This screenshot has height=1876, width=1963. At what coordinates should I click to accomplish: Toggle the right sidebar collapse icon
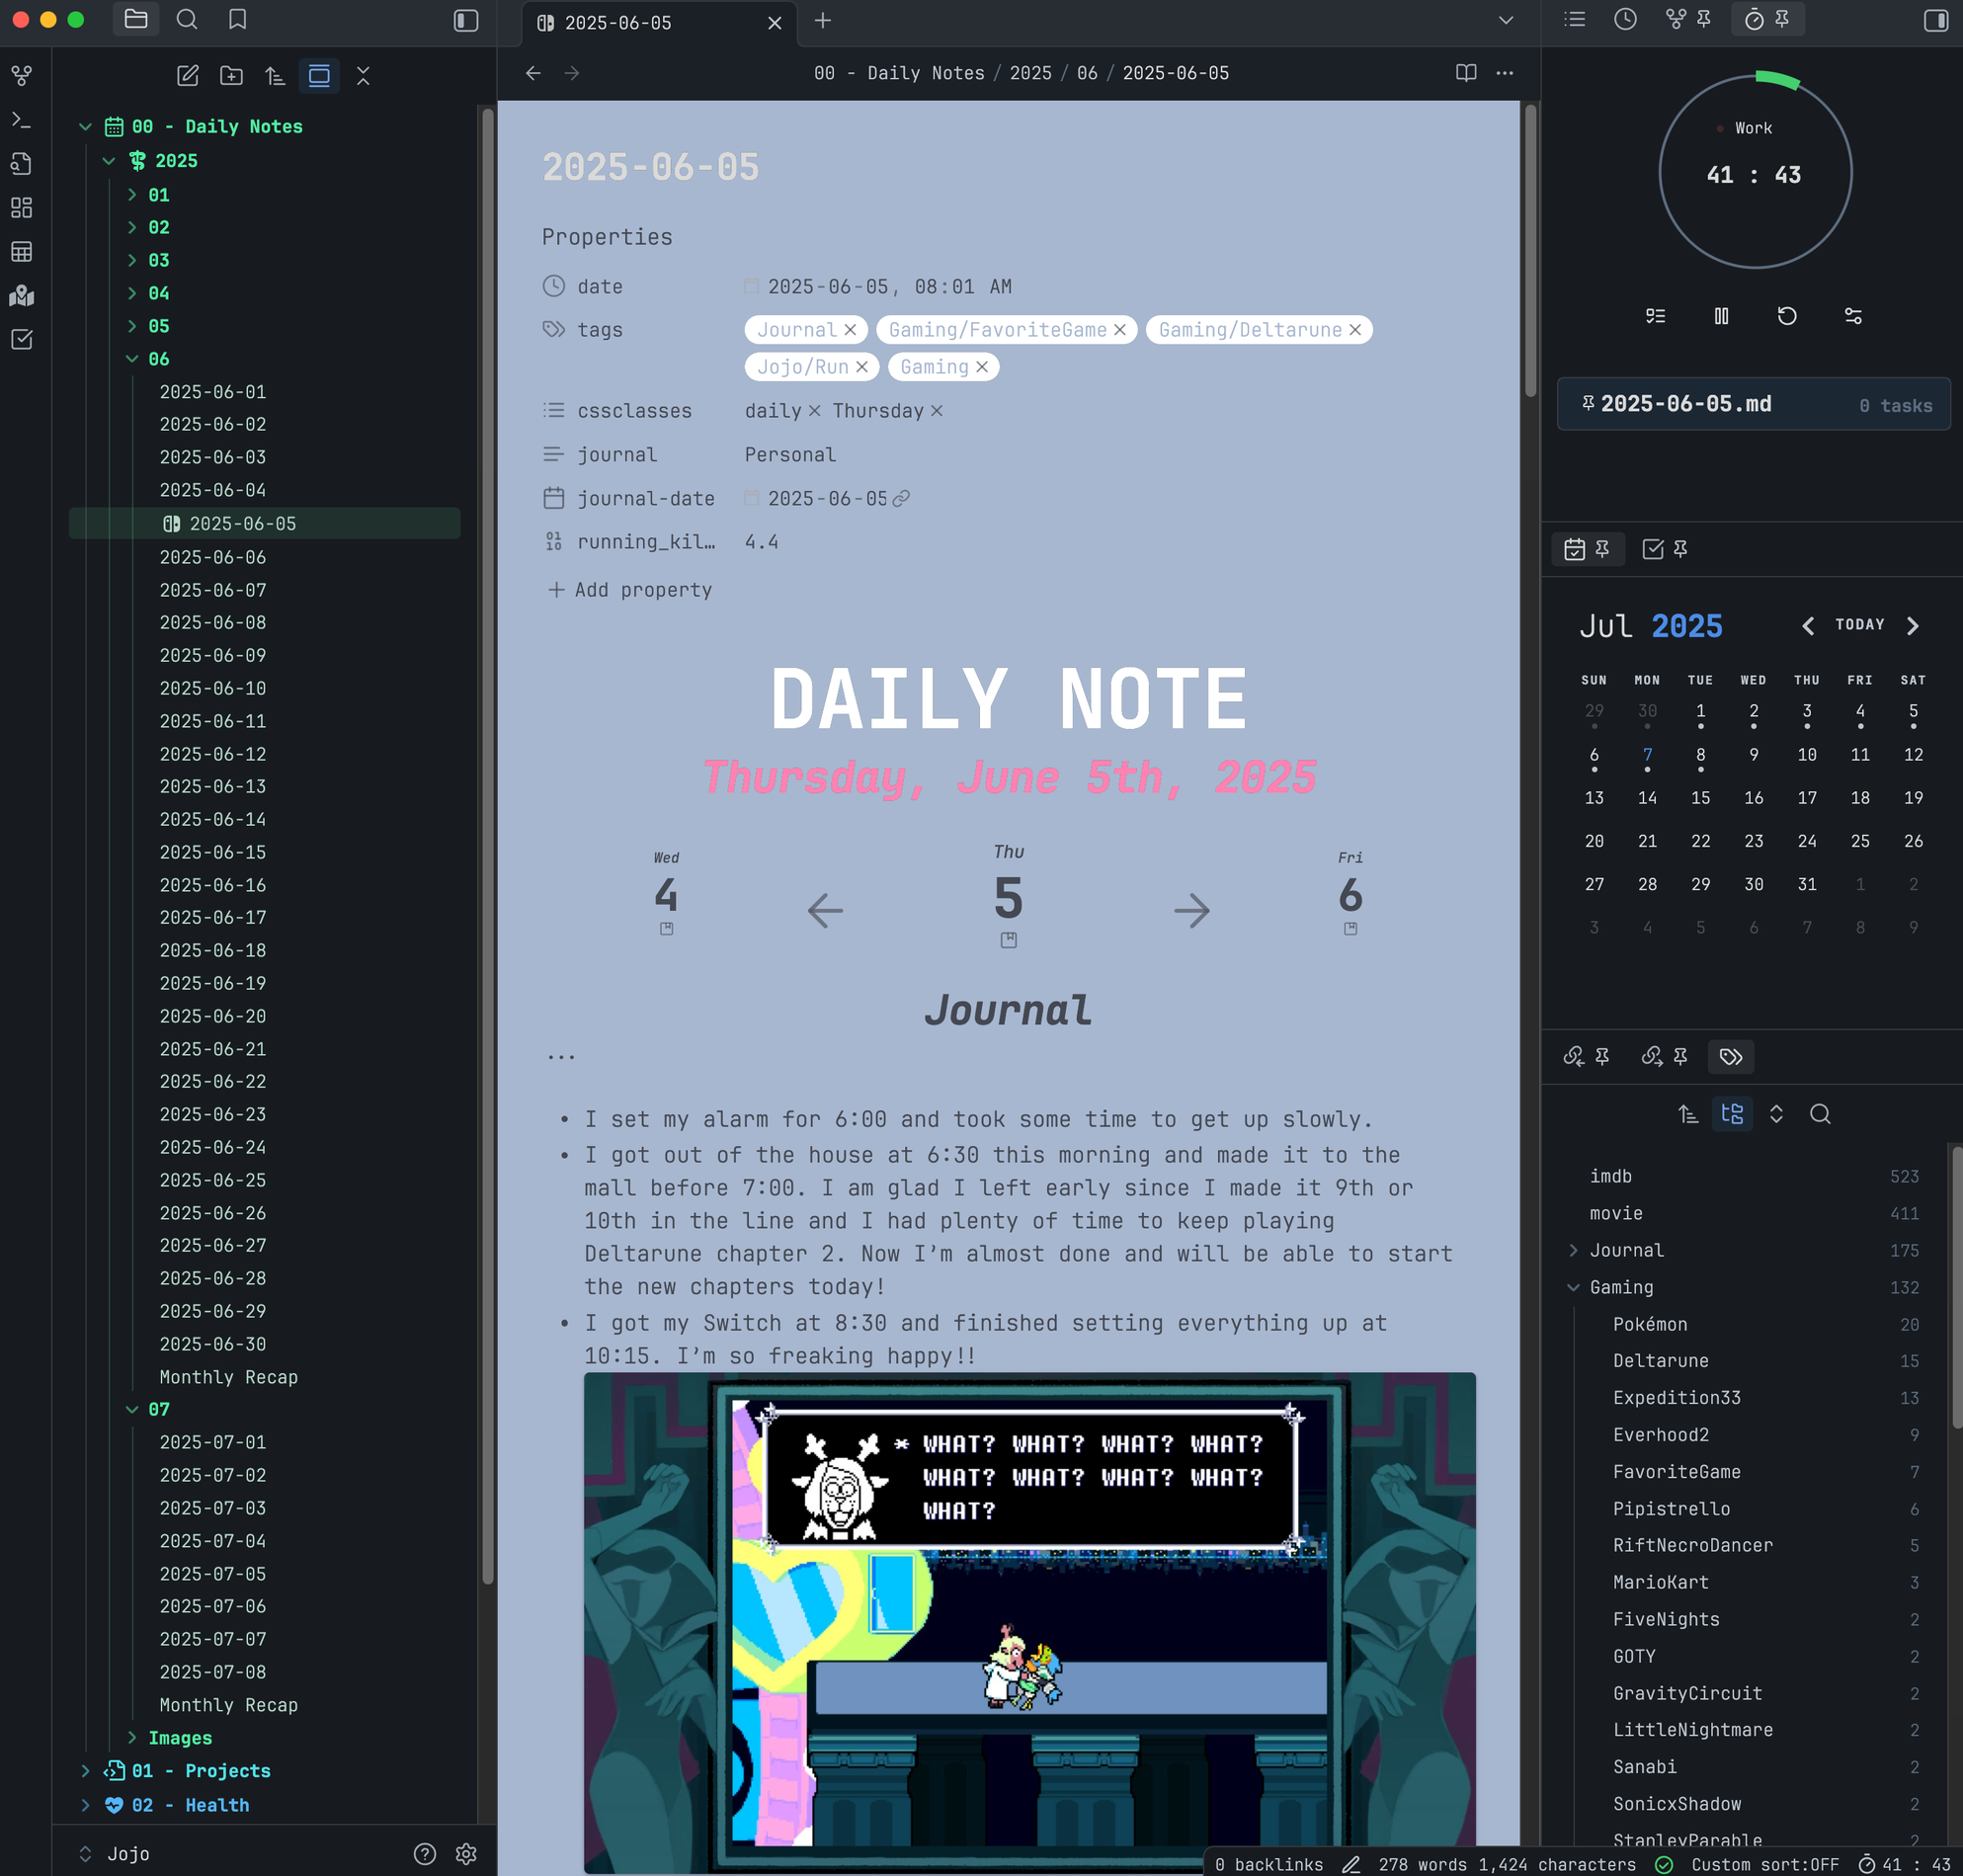point(1936,20)
